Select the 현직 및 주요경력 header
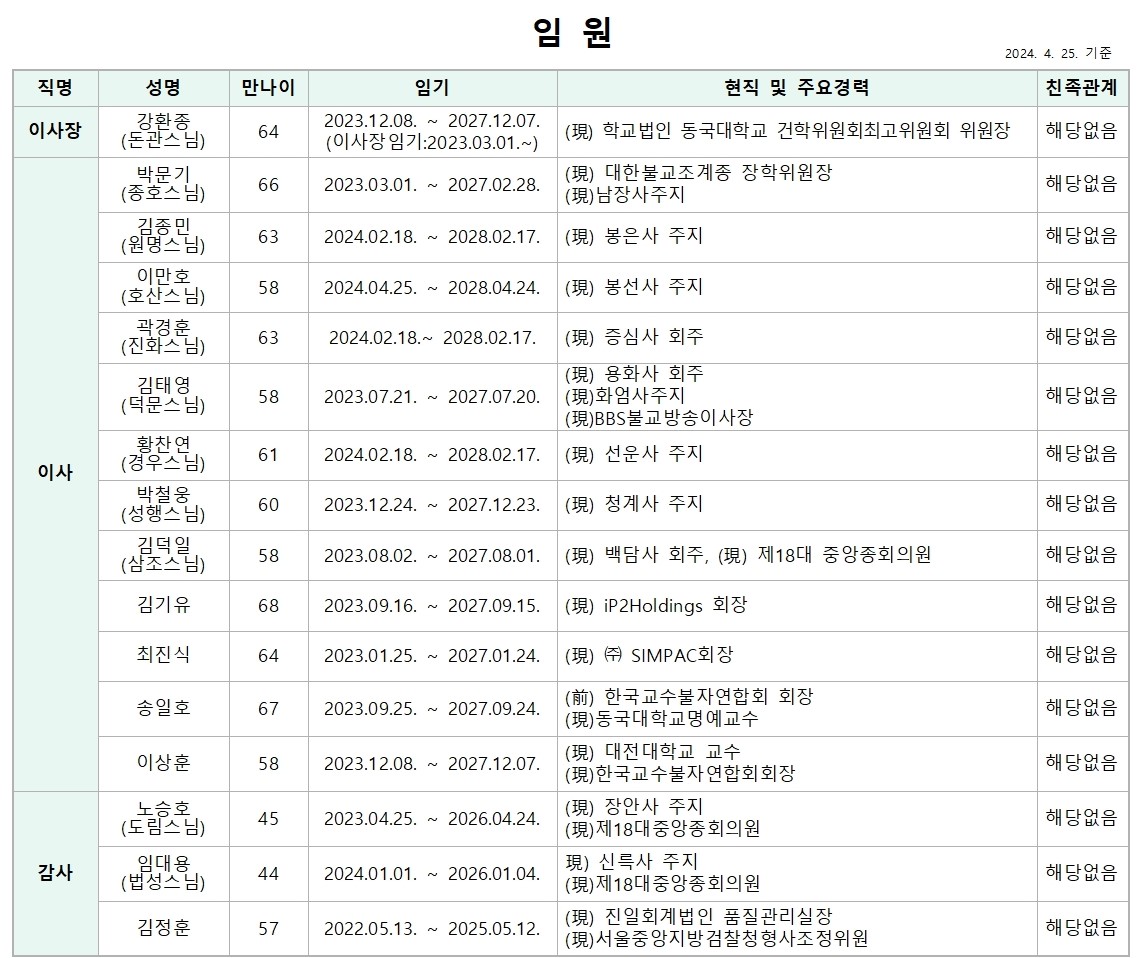The height and width of the screenshot is (958, 1146). (796, 87)
